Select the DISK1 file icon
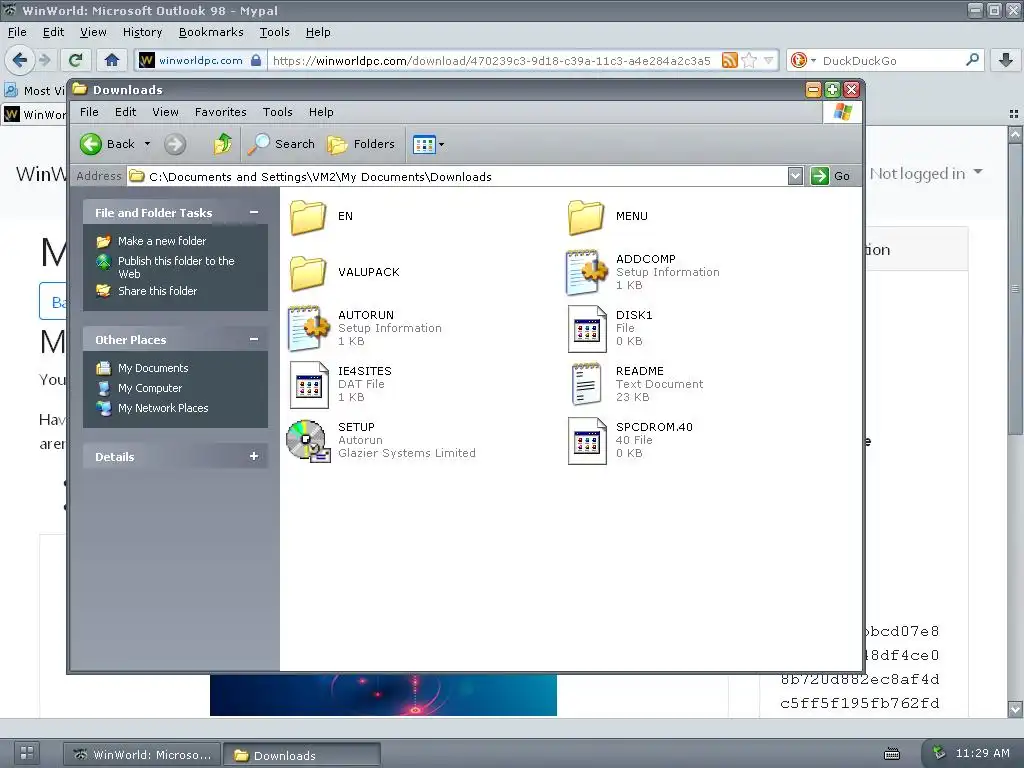Screen dimensions: 1024x768 tap(586, 328)
